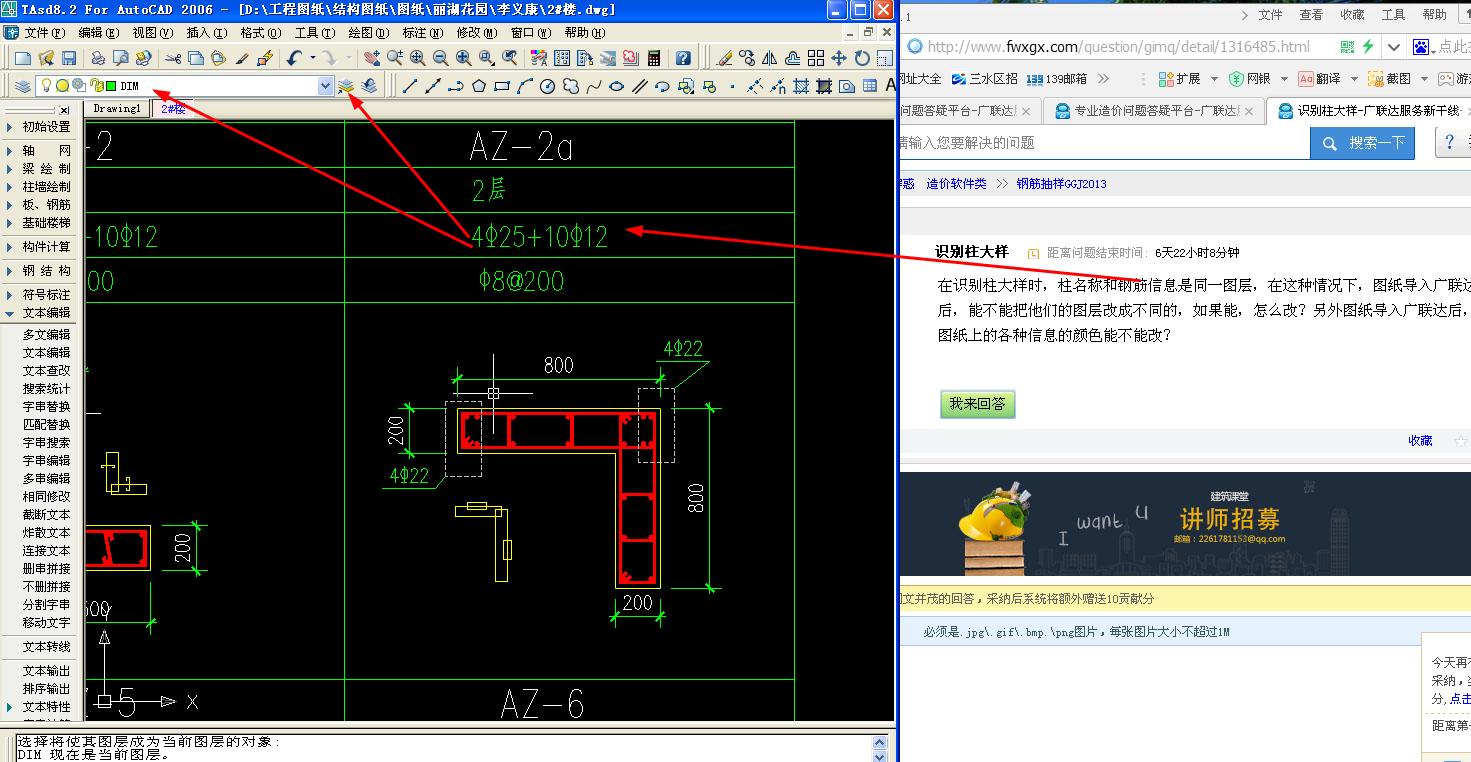The image size is (1471, 762).
Task: Click the 文本输出 command
Action: pos(47,671)
